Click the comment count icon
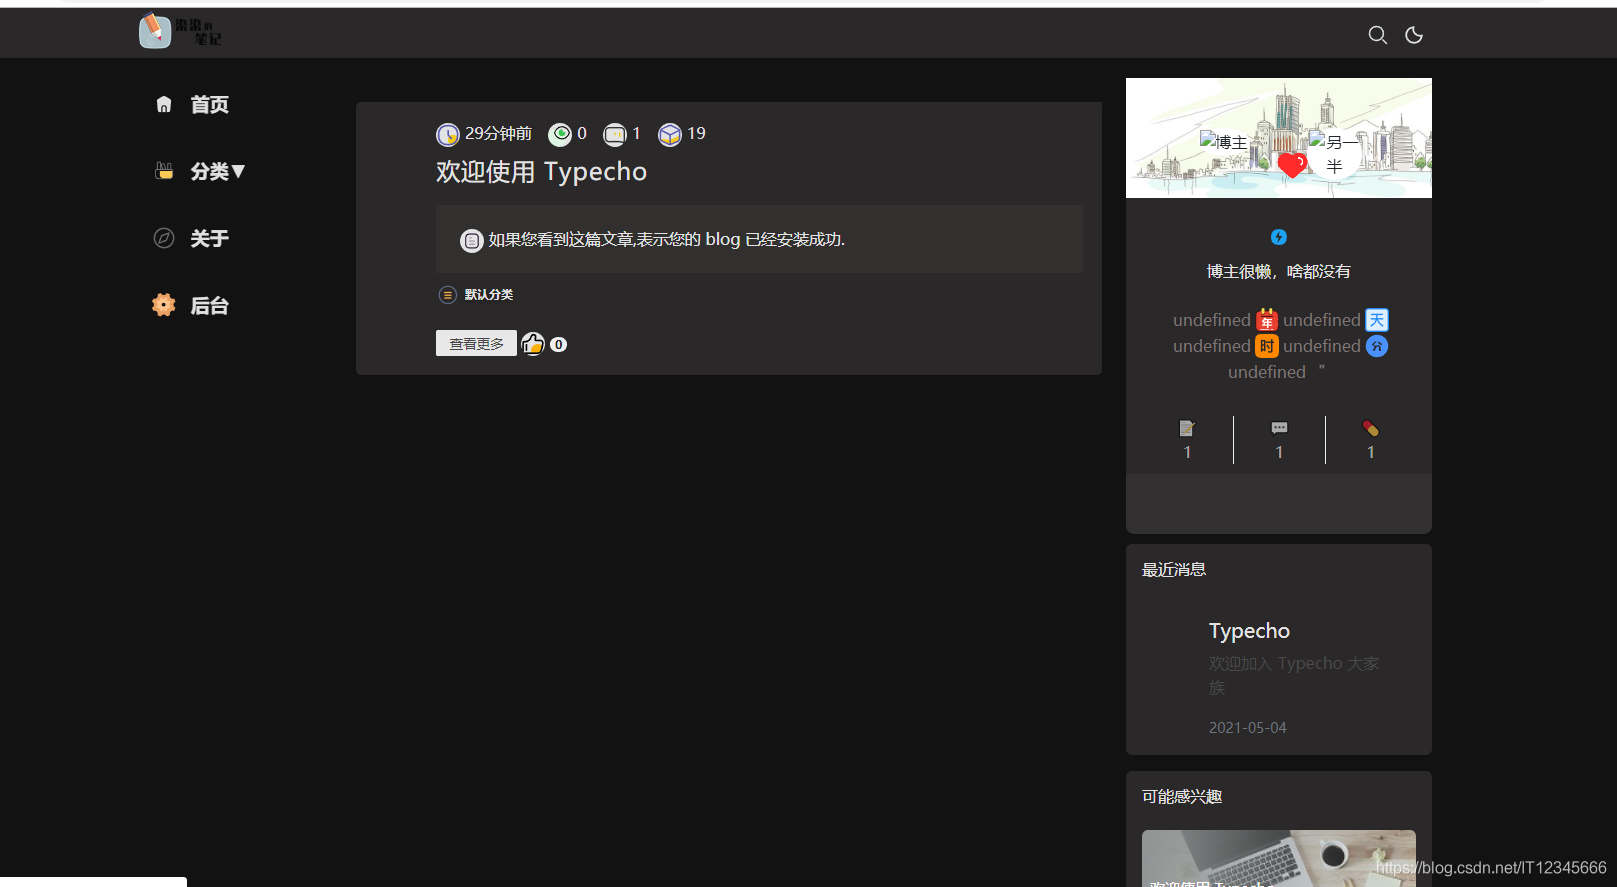Image resolution: width=1617 pixels, height=887 pixels. tap(615, 134)
